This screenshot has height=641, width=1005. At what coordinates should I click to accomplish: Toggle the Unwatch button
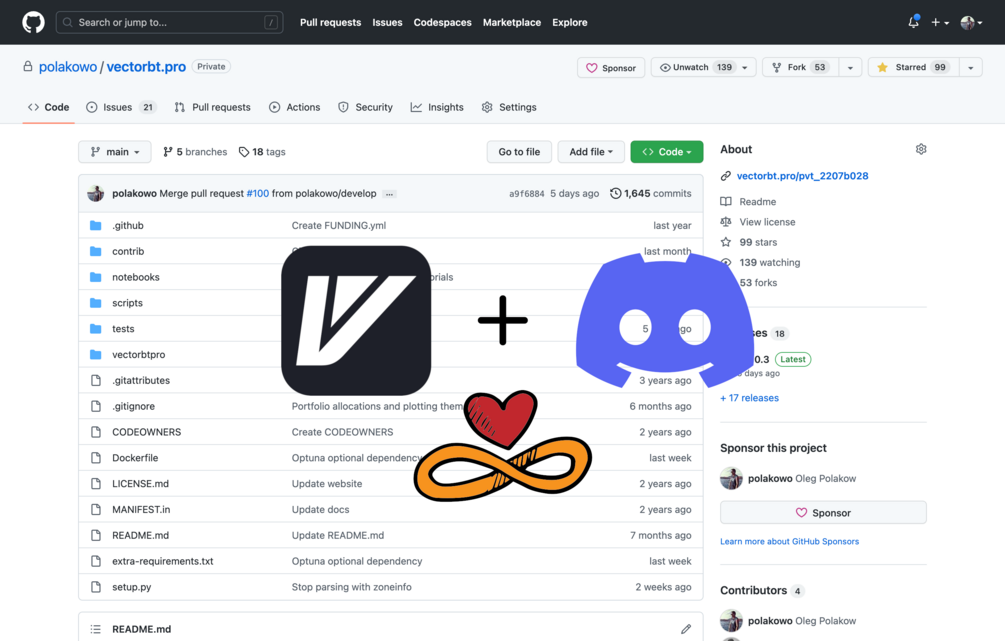point(696,67)
